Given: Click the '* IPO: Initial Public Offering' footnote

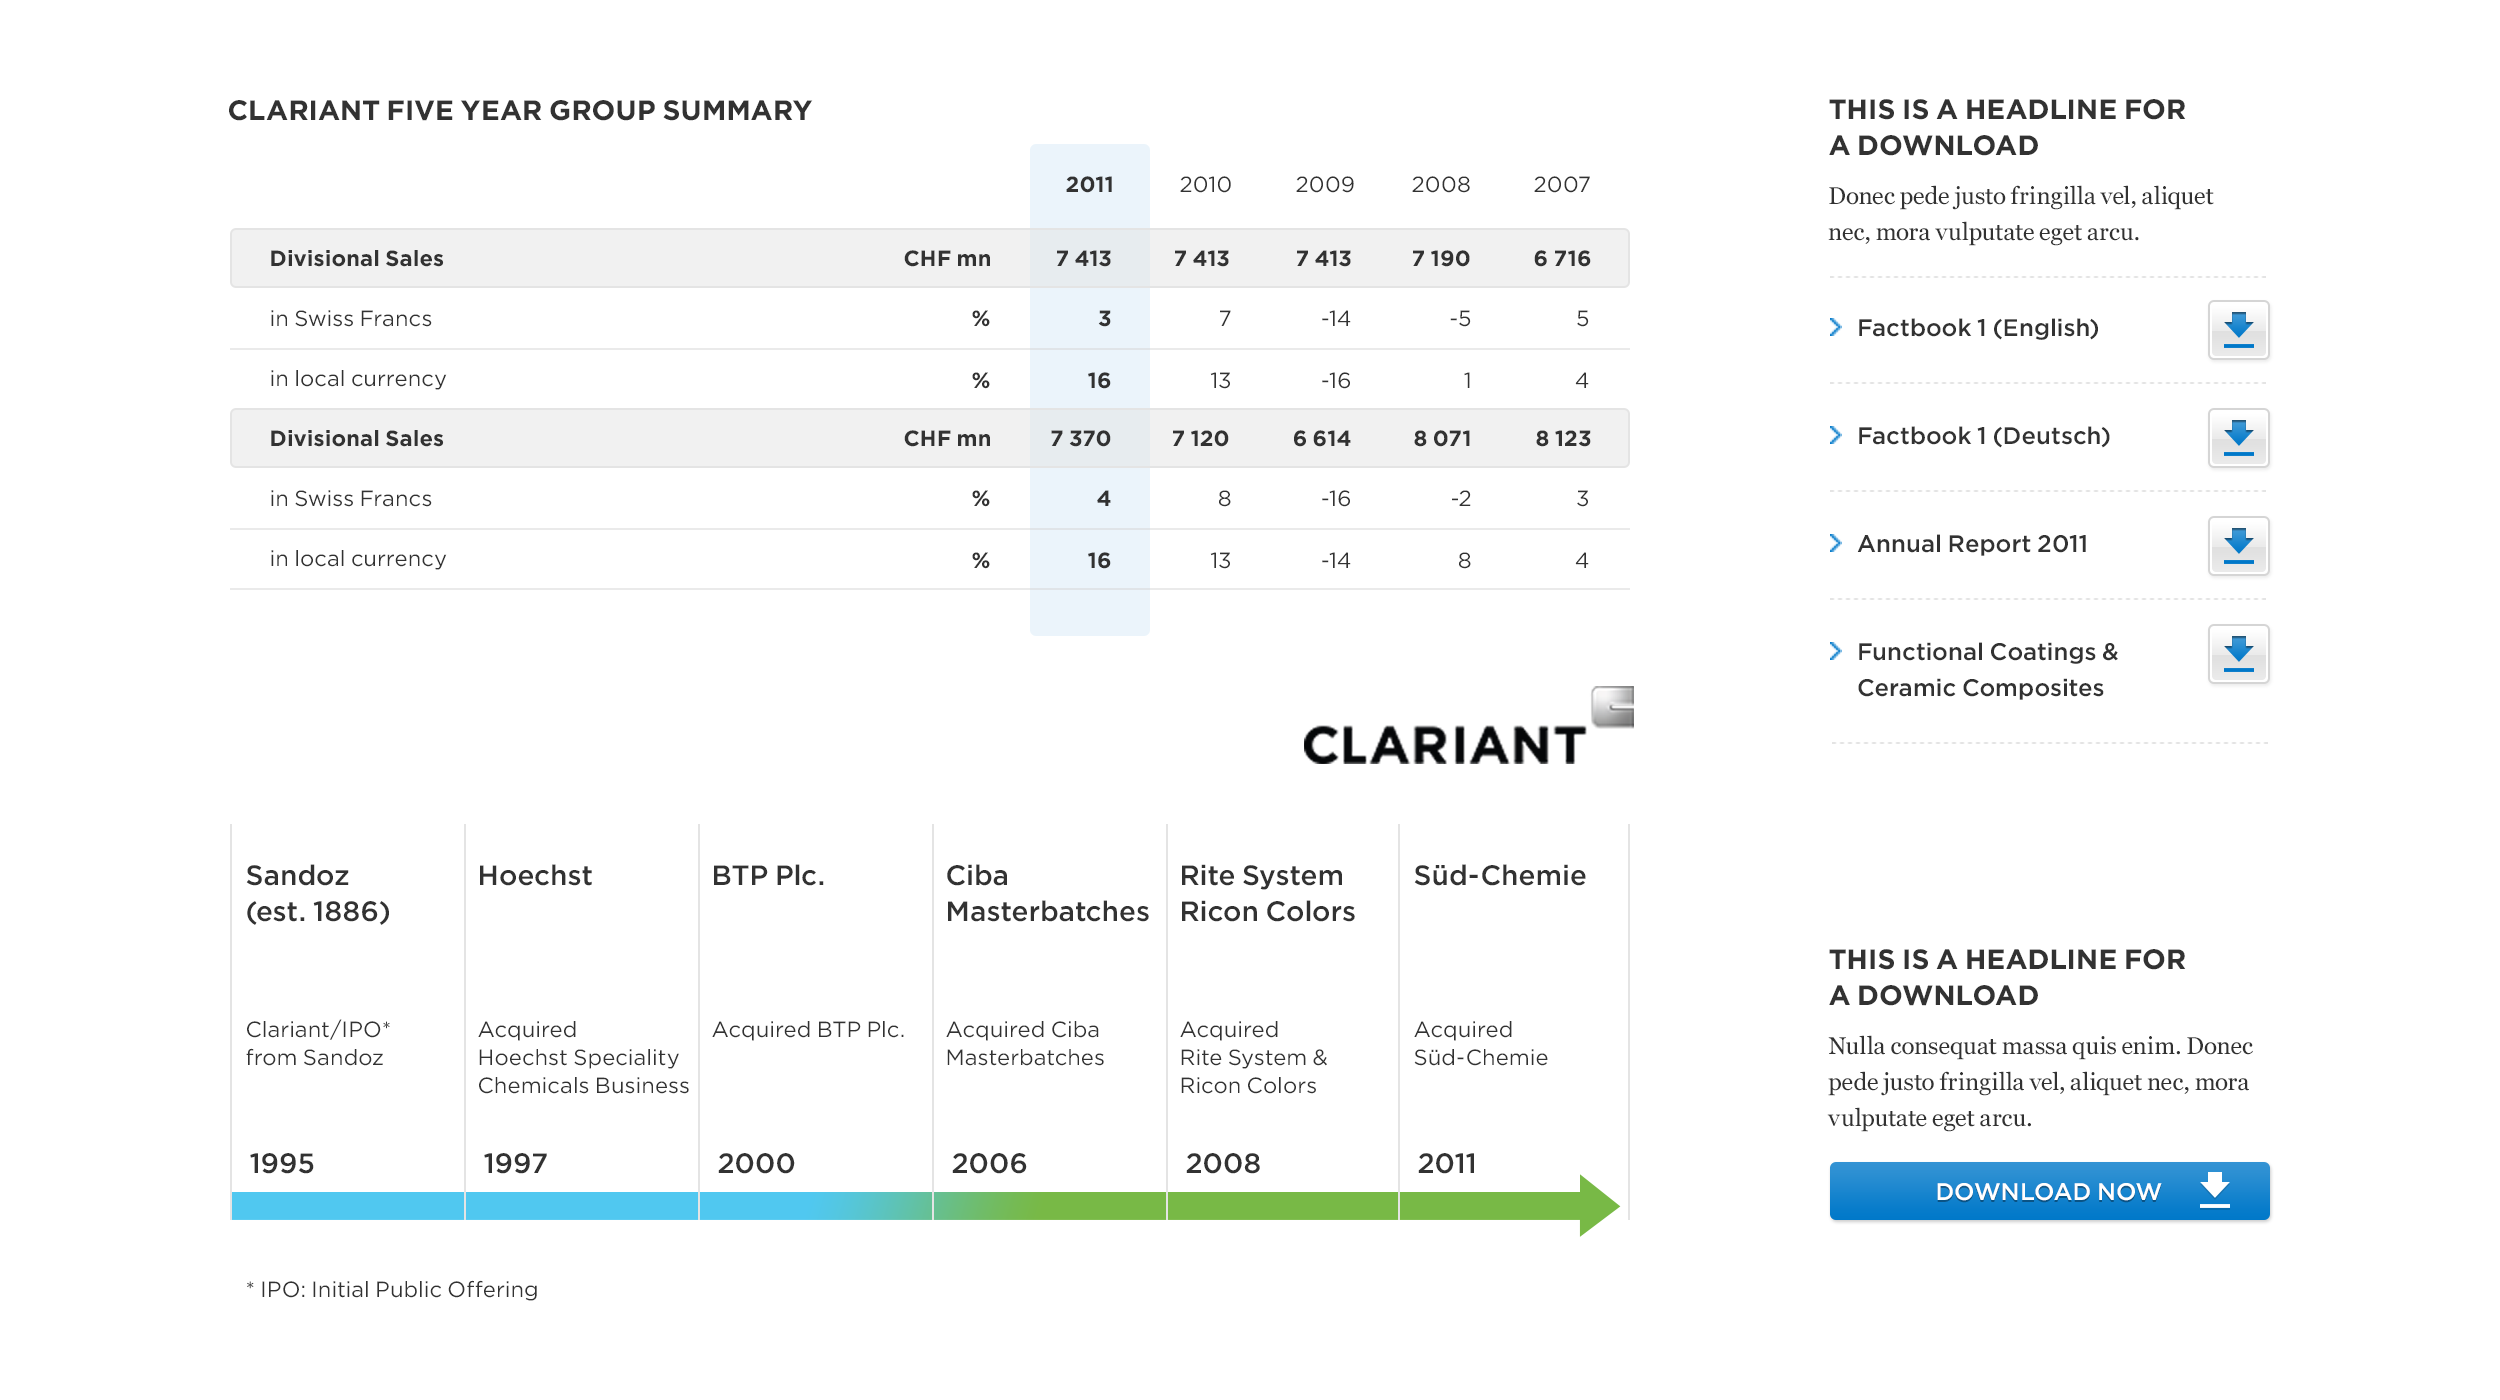Looking at the screenshot, I should [391, 1289].
